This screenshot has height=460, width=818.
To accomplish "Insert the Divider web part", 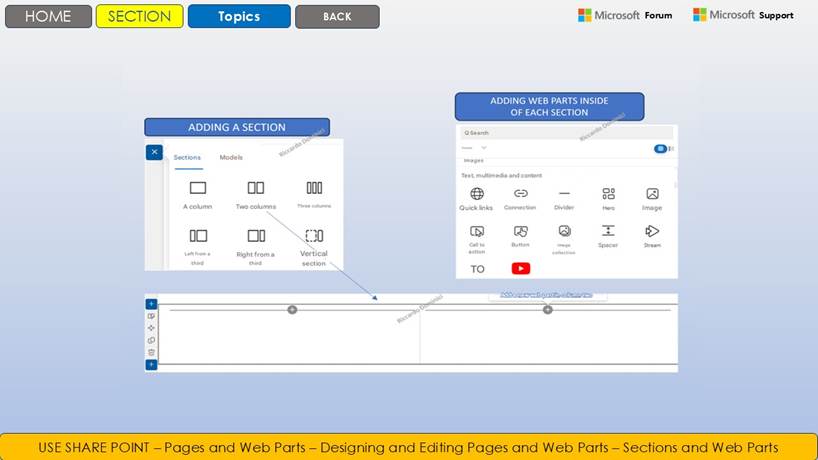I will [564, 194].
